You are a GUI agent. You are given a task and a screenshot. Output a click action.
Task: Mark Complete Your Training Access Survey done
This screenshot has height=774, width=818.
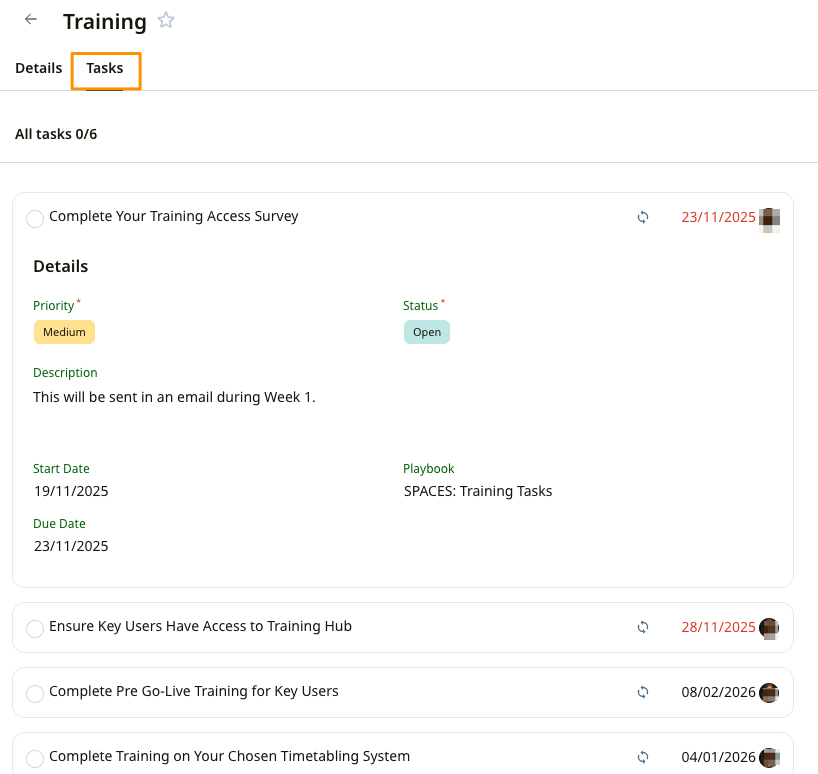pyautogui.click(x=35, y=219)
